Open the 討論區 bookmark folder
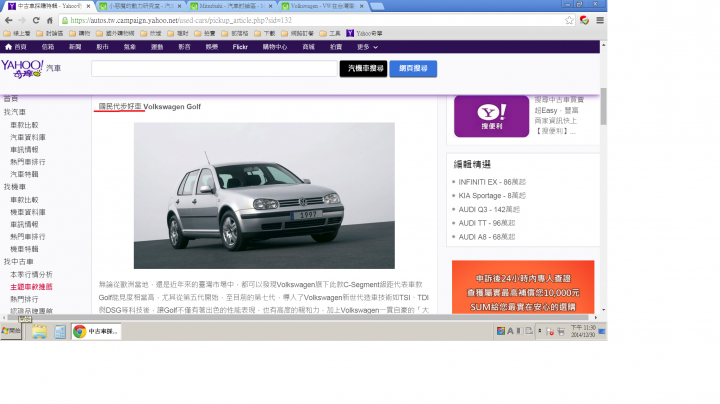The width and height of the screenshot is (720, 404). pyautogui.click(x=50, y=33)
